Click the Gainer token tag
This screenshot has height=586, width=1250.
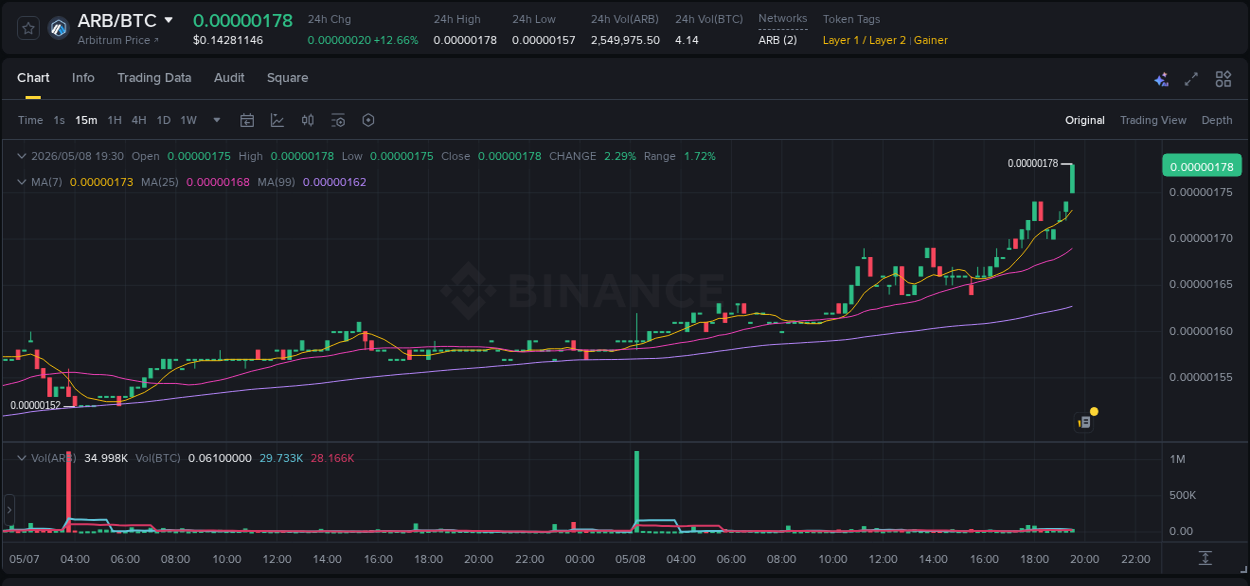coord(930,40)
